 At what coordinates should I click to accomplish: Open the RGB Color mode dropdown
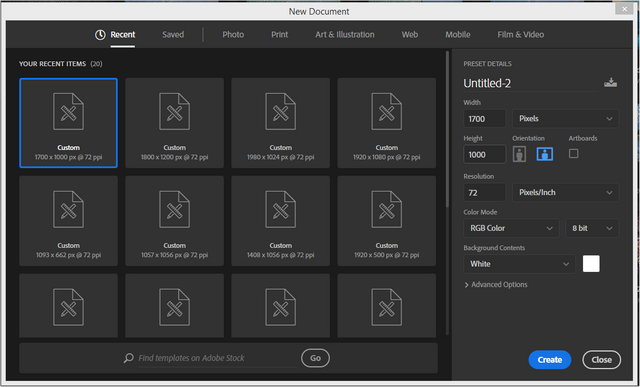point(511,228)
